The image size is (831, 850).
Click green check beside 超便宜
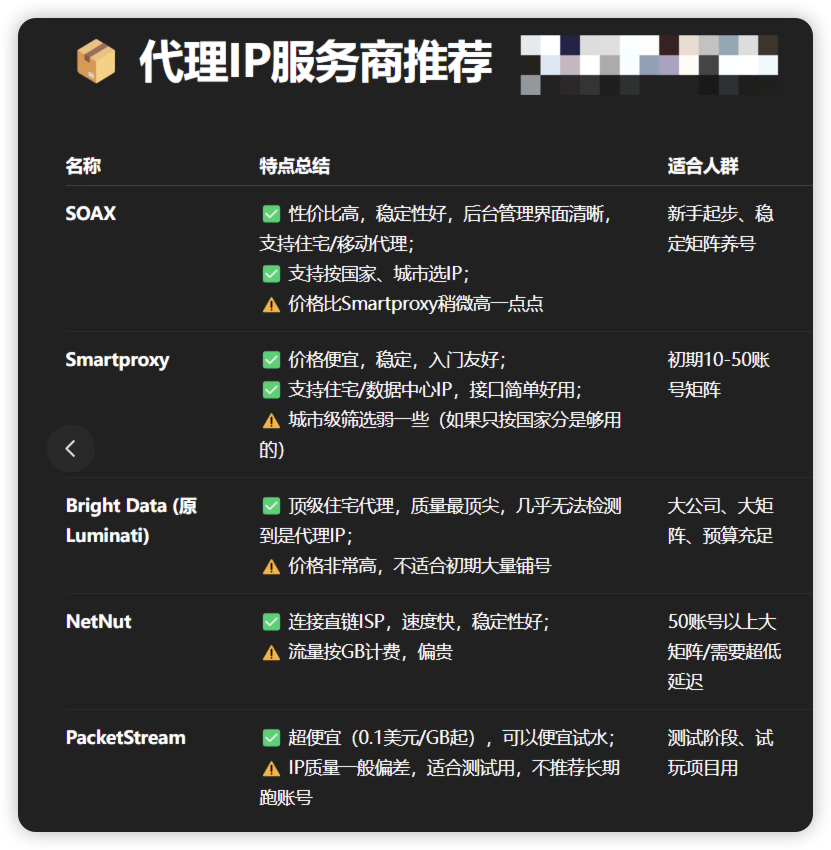click(271, 738)
